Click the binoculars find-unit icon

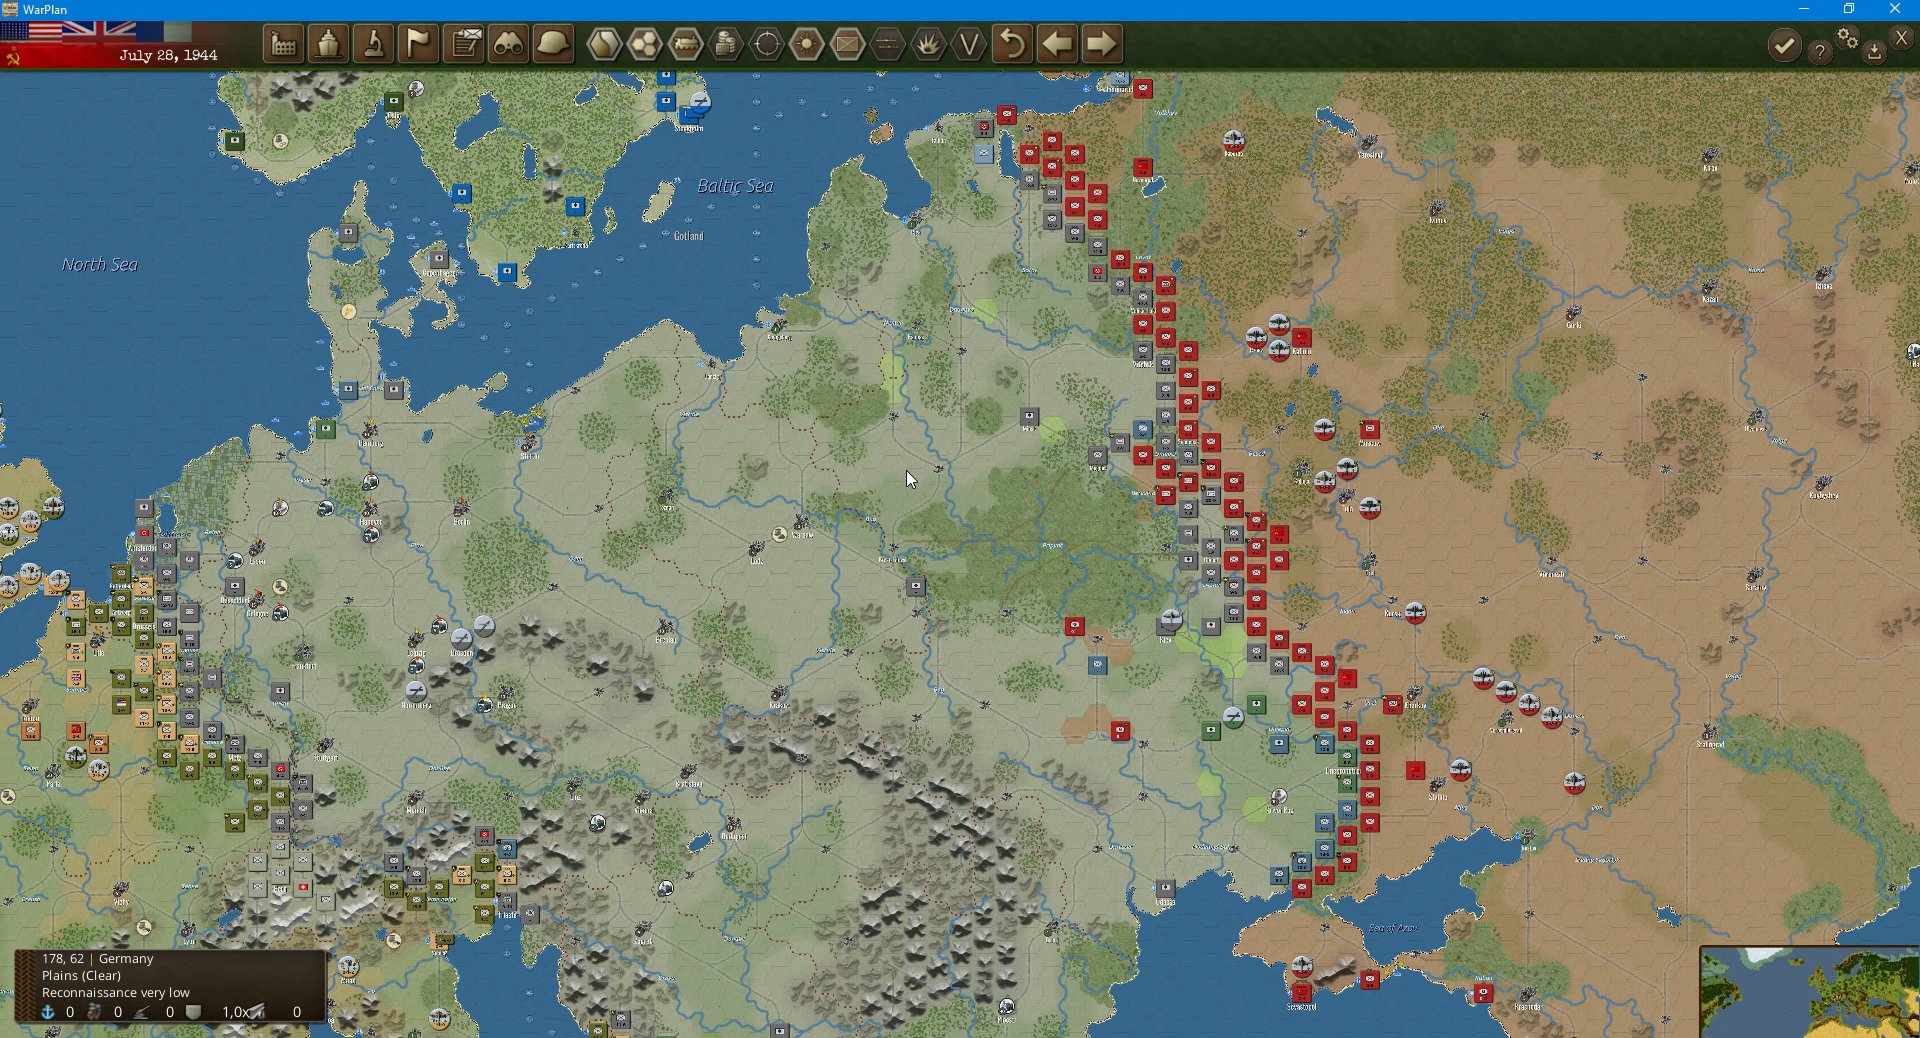[x=509, y=45]
